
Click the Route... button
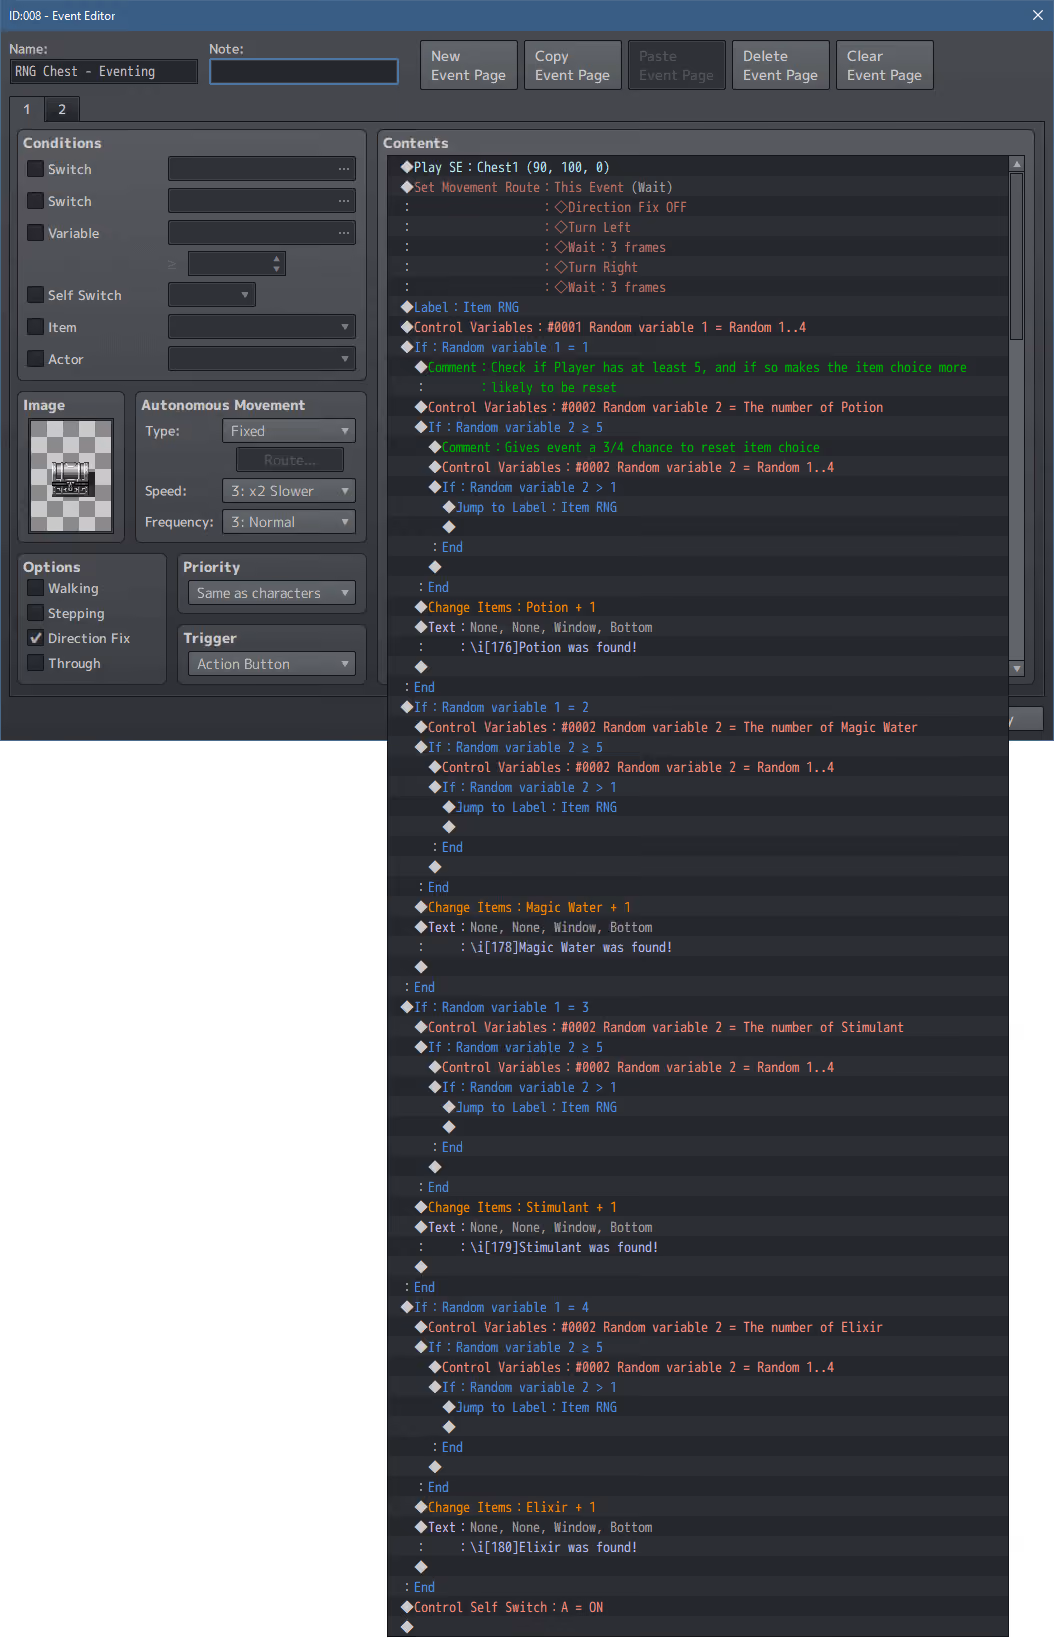point(290,460)
